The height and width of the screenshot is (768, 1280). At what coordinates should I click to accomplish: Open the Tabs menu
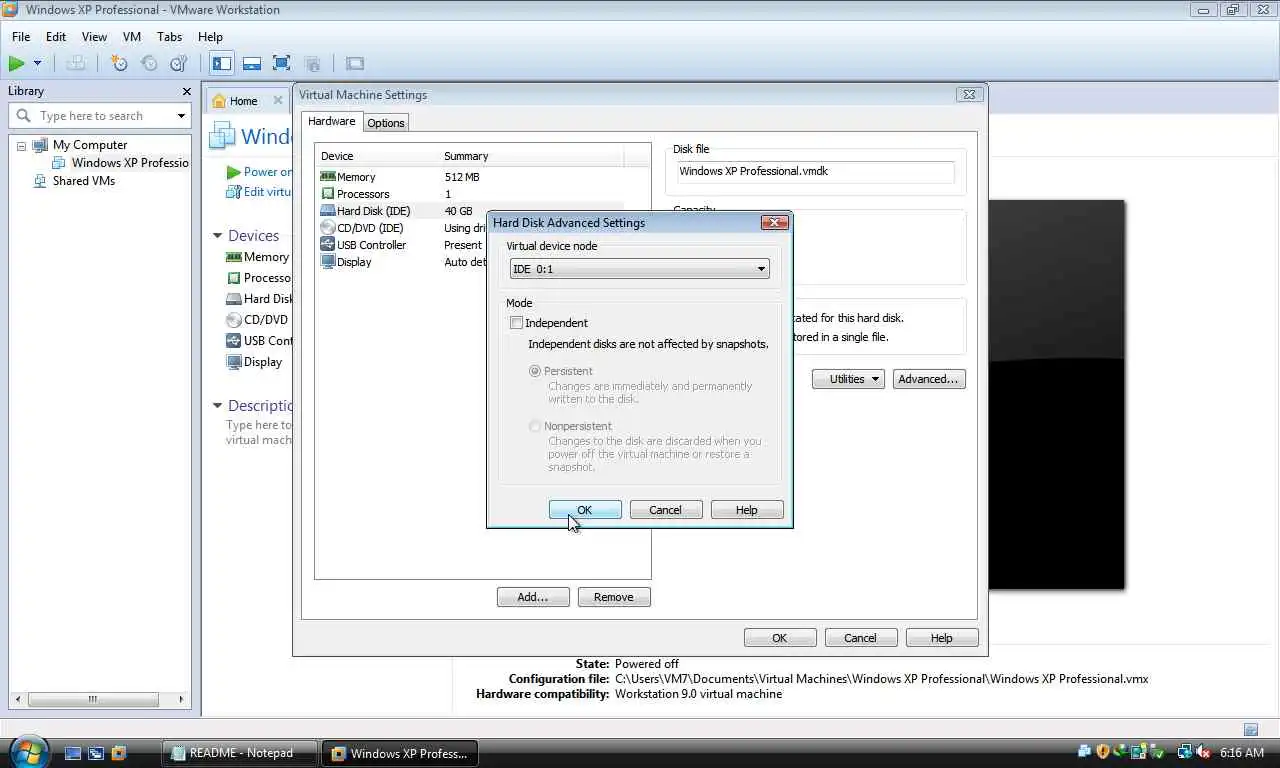pyautogui.click(x=170, y=37)
